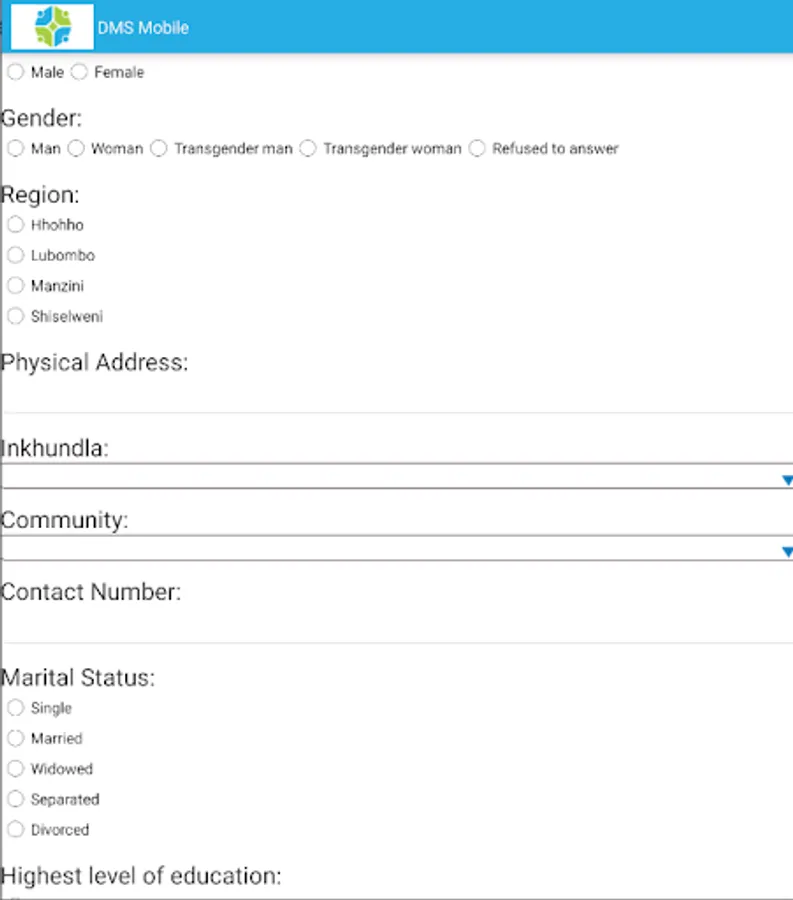
Task: Click the Contact Number input field
Action: [398, 626]
